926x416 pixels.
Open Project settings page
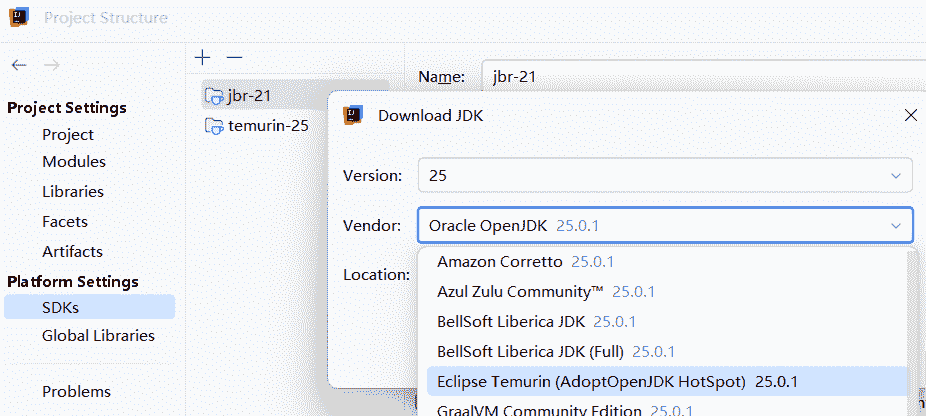[x=68, y=135]
